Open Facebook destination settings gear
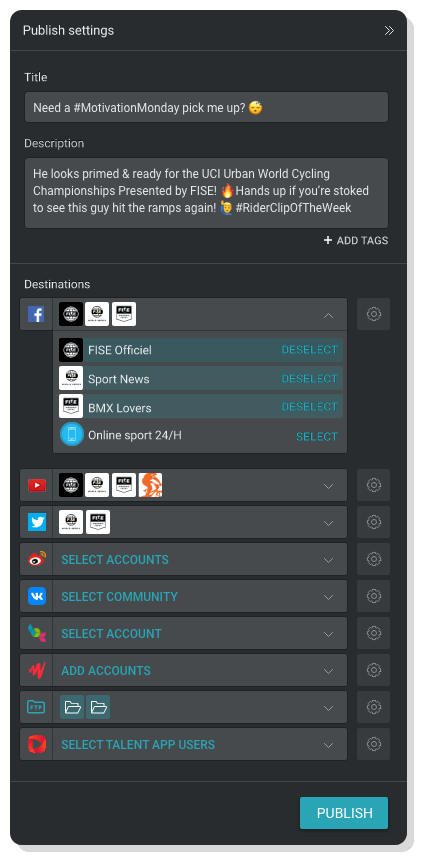The image size is (423, 863). click(x=373, y=314)
